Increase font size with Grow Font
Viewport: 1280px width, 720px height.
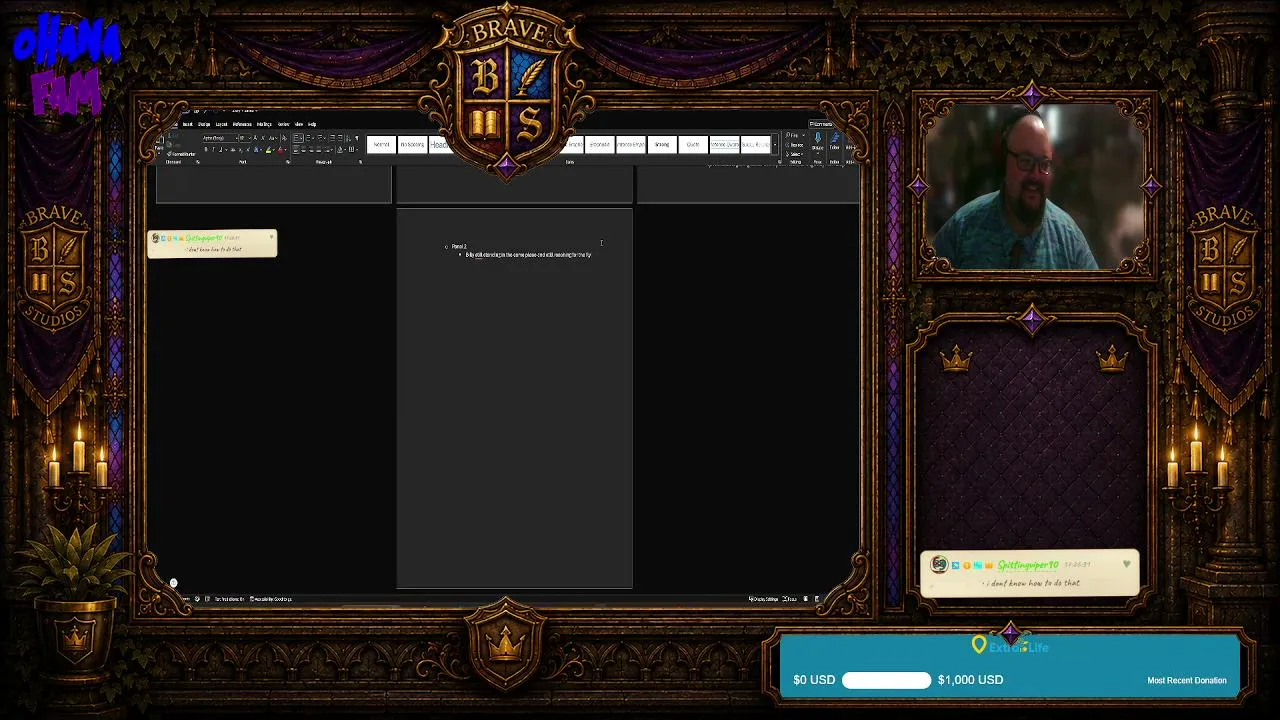[255, 138]
